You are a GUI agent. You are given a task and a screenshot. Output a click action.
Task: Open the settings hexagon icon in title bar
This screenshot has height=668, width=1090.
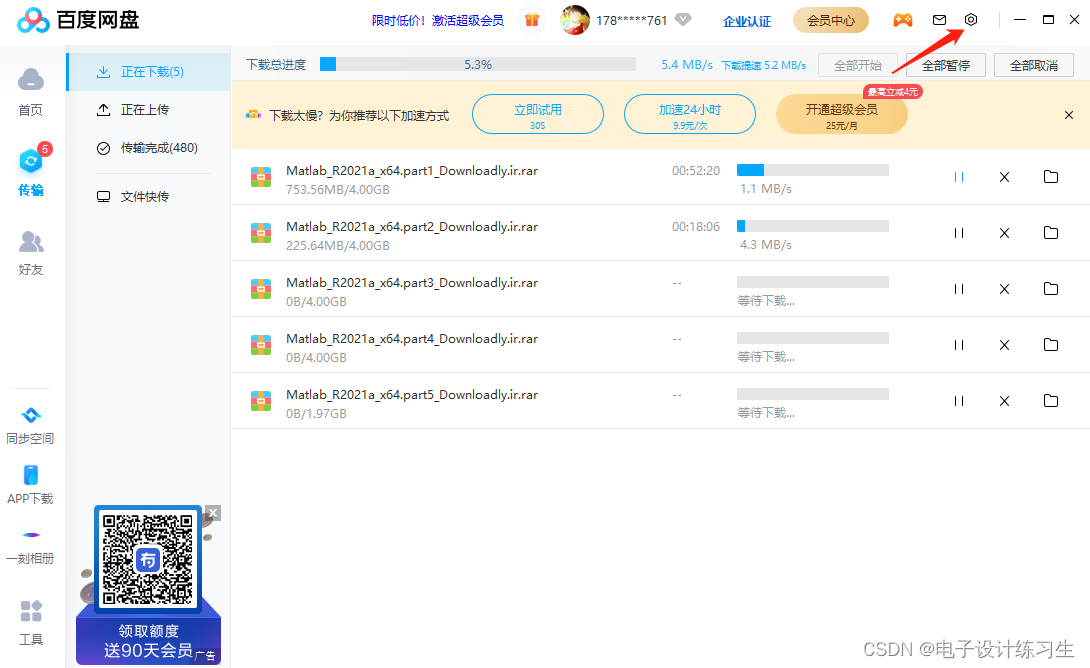click(970, 19)
